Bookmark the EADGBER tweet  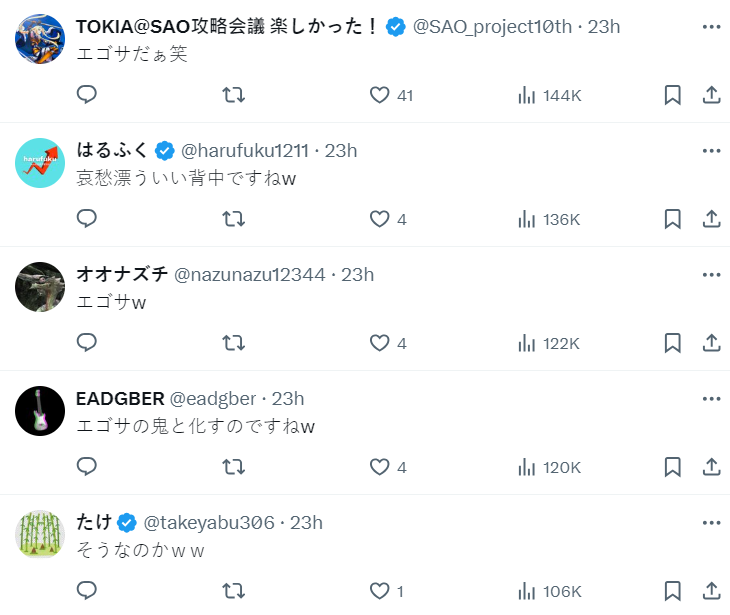click(673, 467)
